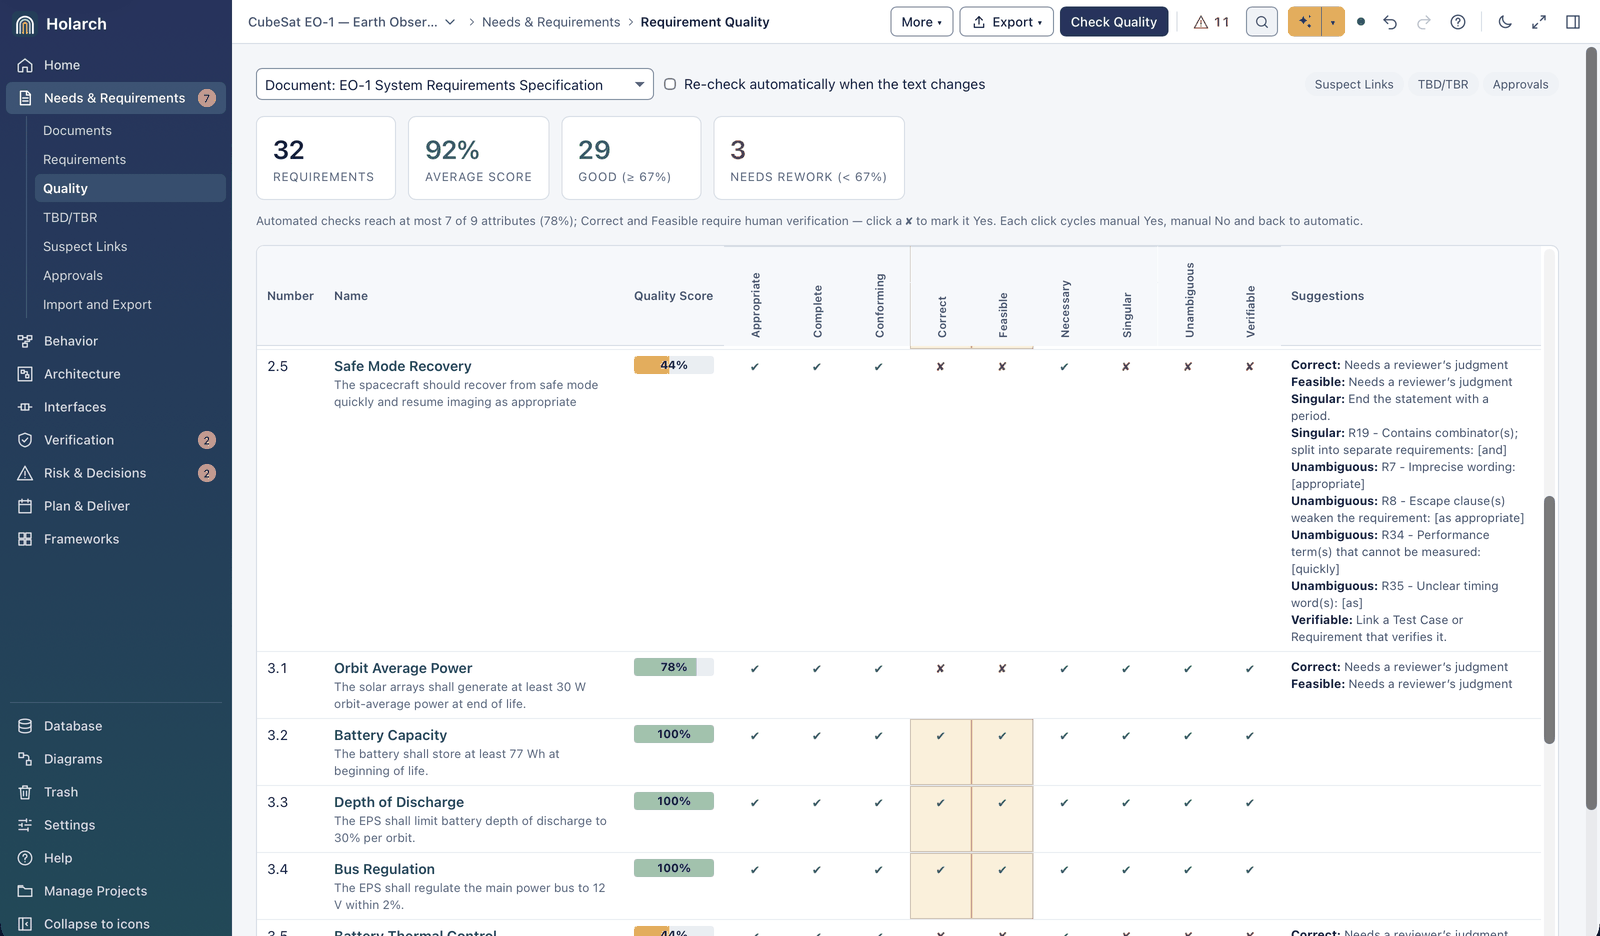Open the Approvals shortcut button at top right

[1520, 85]
